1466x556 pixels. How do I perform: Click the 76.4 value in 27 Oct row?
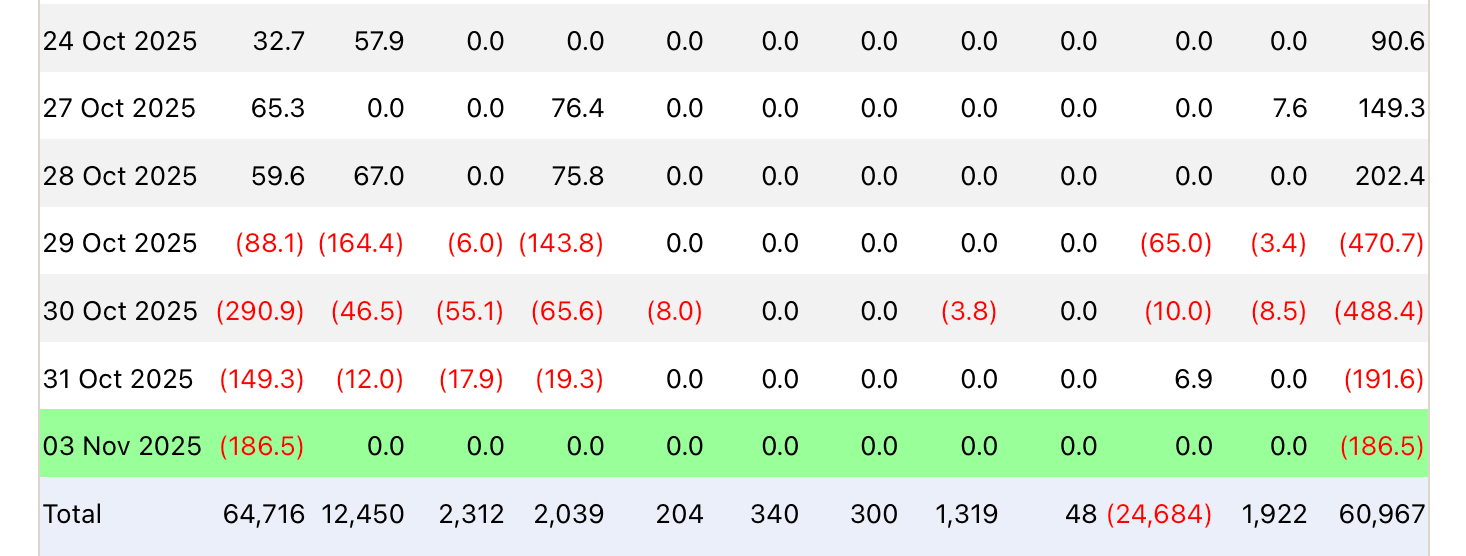[x=577, y=108]
